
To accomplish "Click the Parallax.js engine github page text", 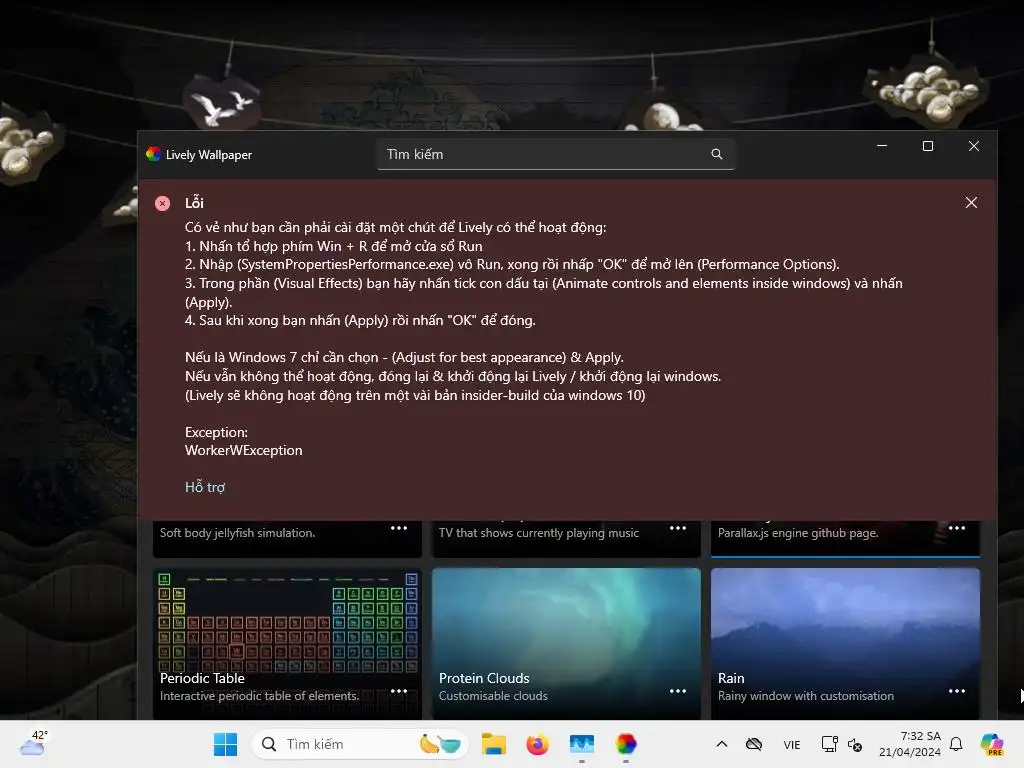I will coord(798,533).
